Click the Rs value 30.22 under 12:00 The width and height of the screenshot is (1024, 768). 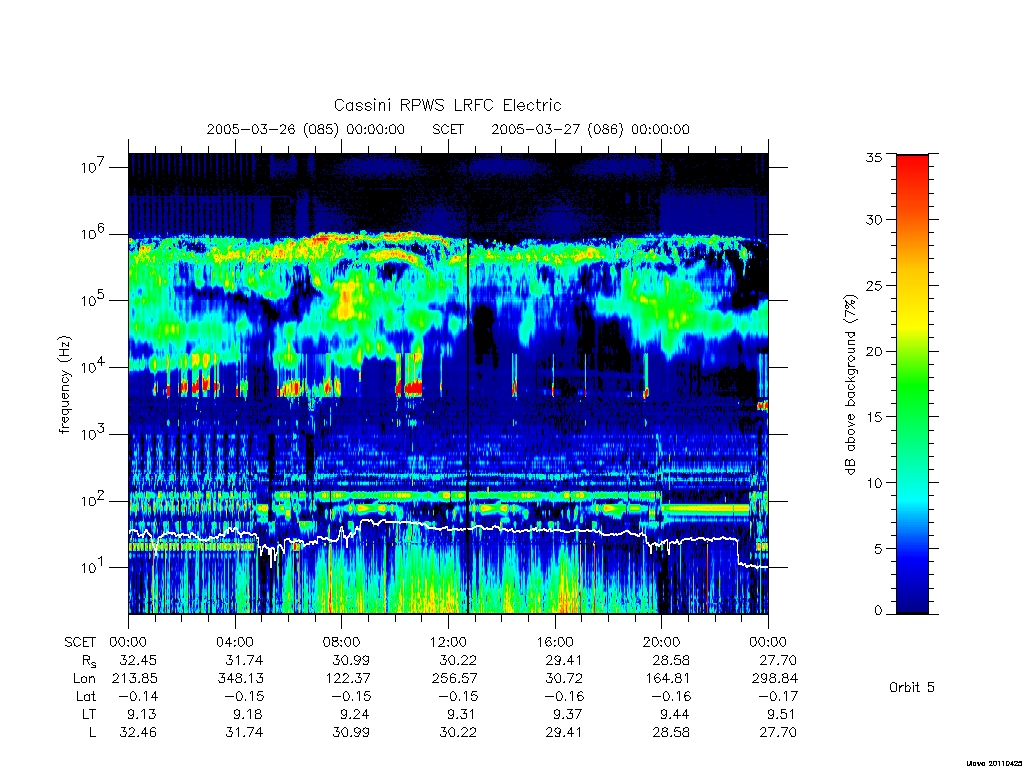(457, 660)
